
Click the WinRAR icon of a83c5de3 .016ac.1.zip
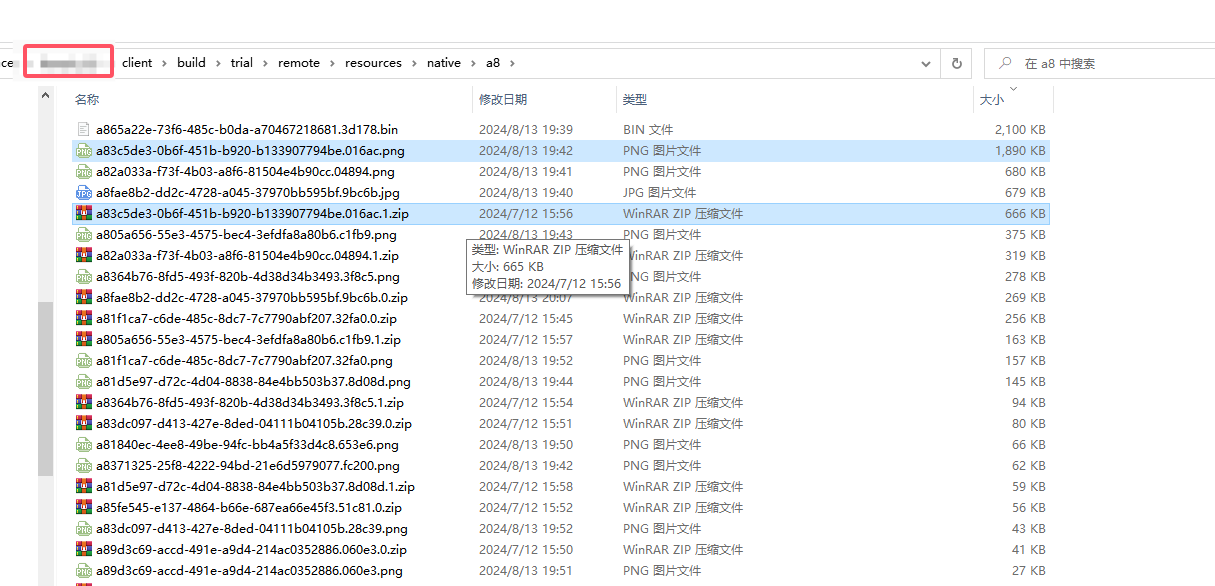tap(84, 213)
